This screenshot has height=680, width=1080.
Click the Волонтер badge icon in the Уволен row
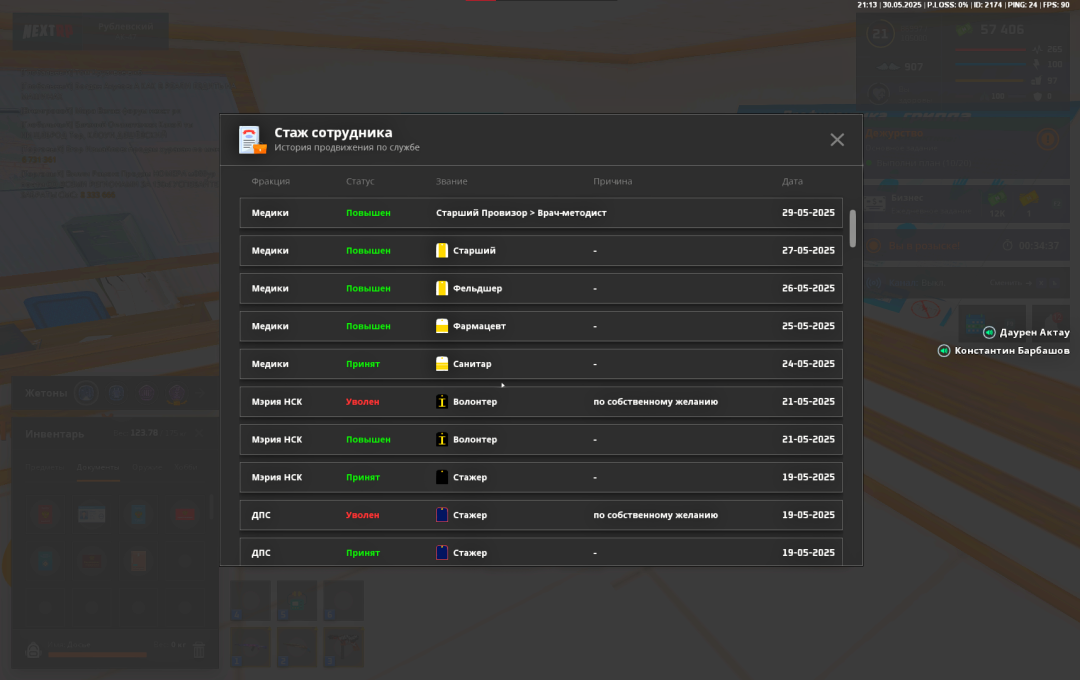point(442,402)
